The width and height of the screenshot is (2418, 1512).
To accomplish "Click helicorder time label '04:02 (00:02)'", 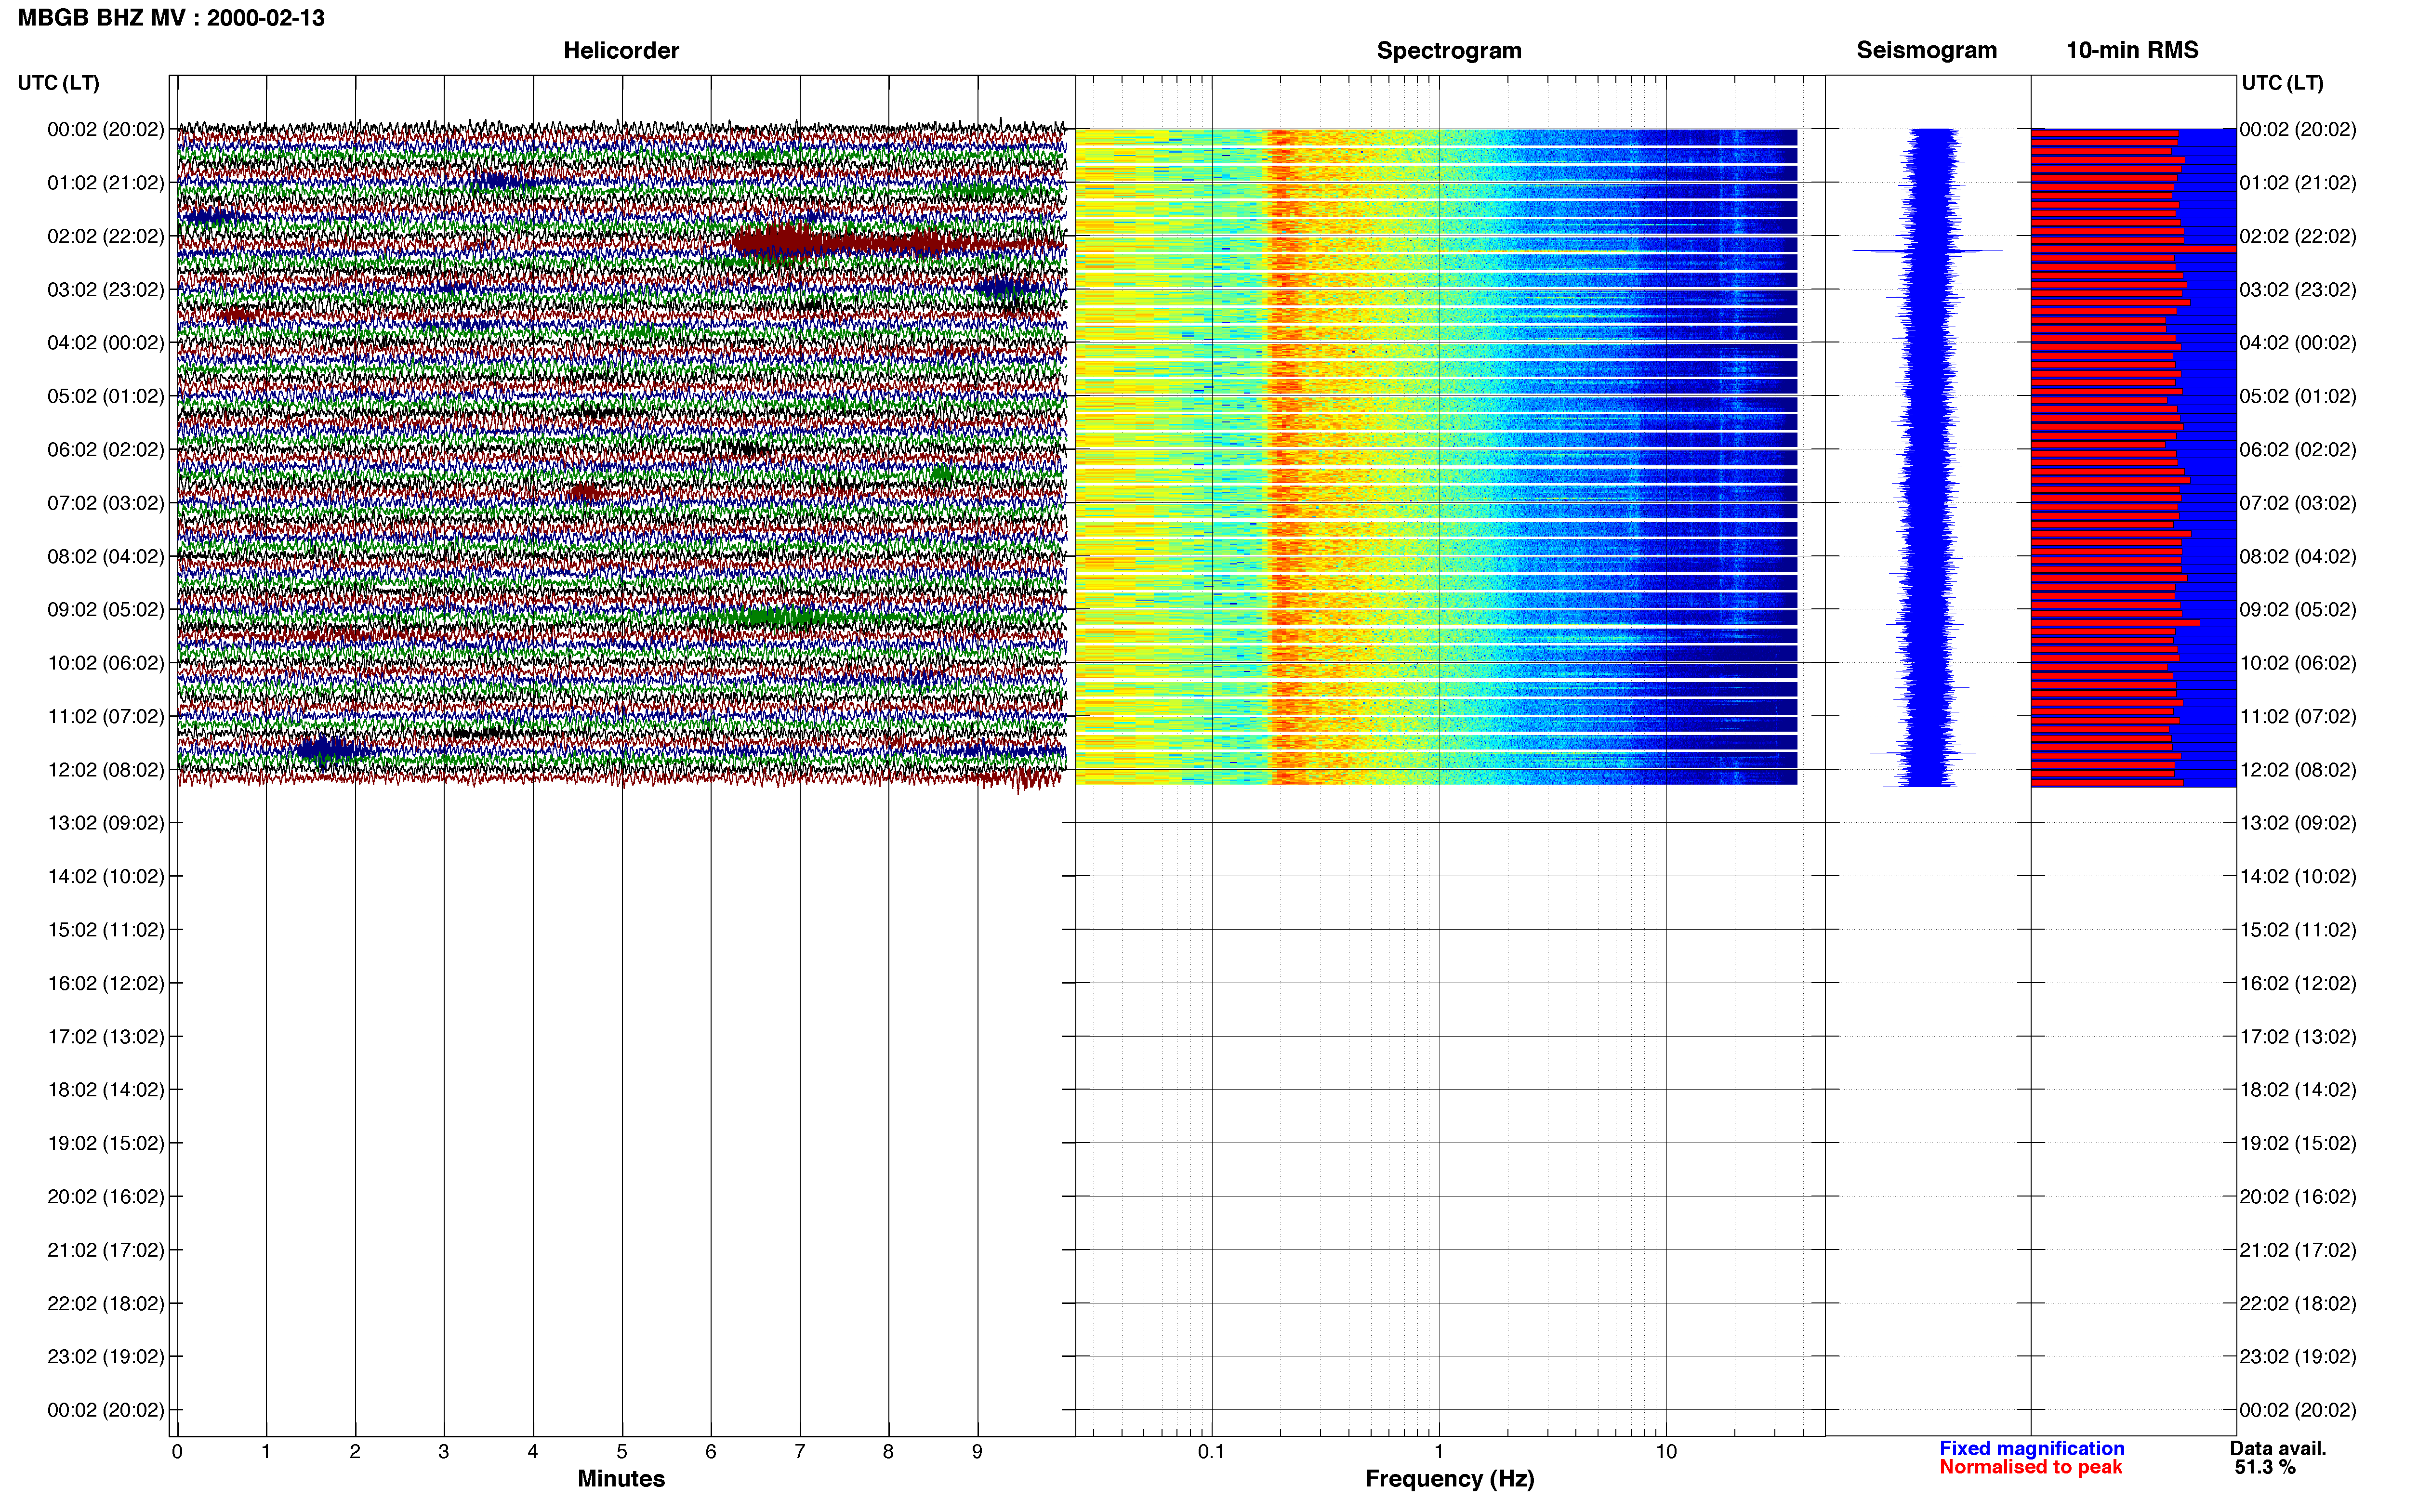I will (x=105, y=343).
